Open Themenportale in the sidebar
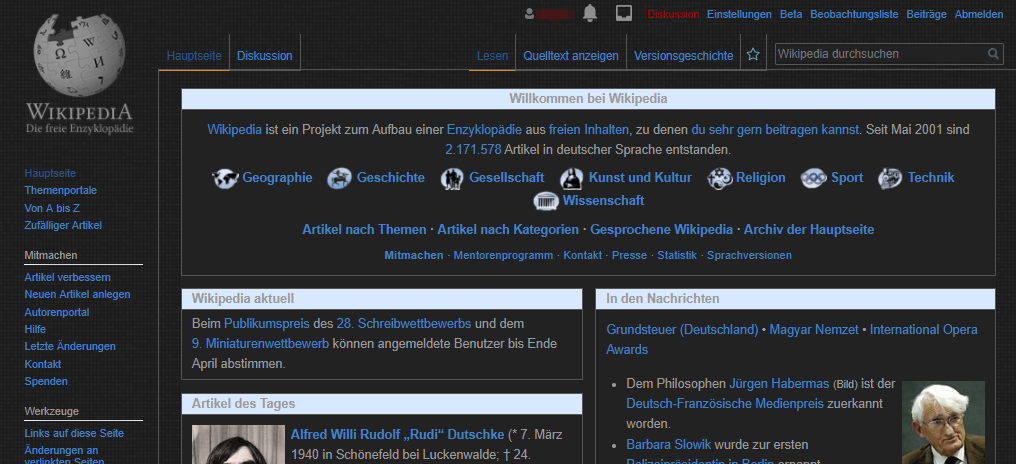Viewport: 1016px width, 464px height. [x=61, y=191]
